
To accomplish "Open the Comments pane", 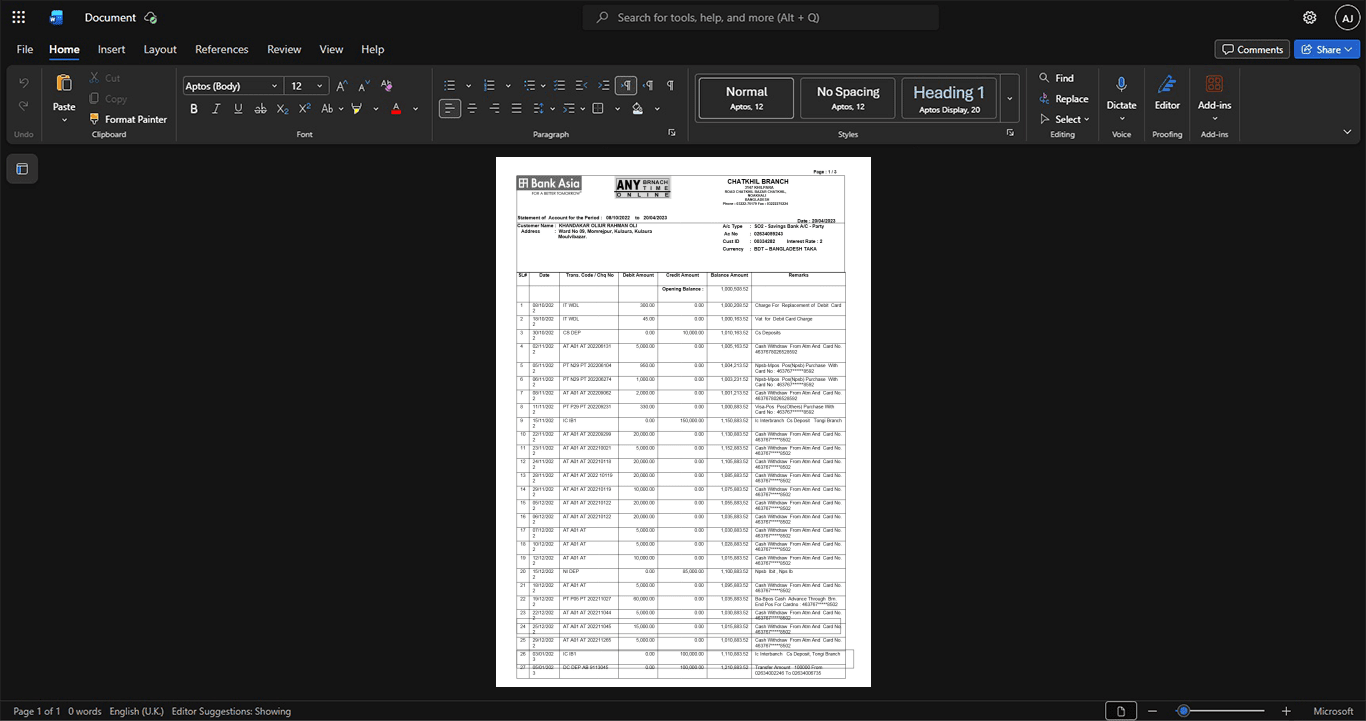I will pyautogui.click(x=1252, y=49).
